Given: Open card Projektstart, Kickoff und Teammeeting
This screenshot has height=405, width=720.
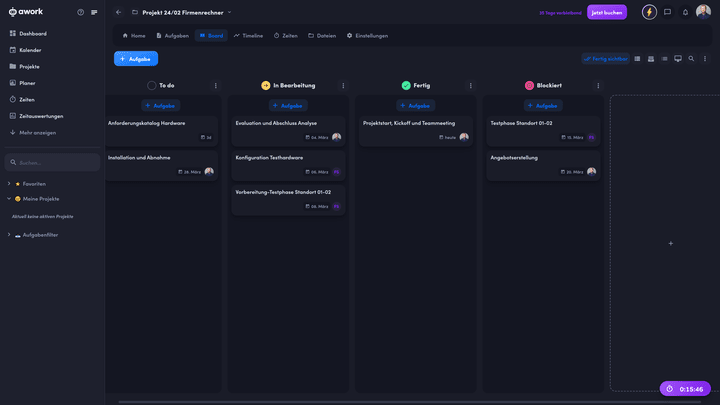Looking at the screenshot, I should (416, 131).
